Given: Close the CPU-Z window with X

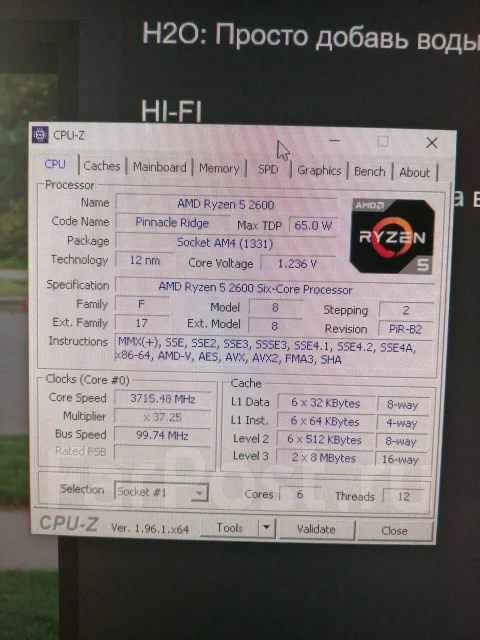Looking at the screenshot, I should [x=431, y=142].
